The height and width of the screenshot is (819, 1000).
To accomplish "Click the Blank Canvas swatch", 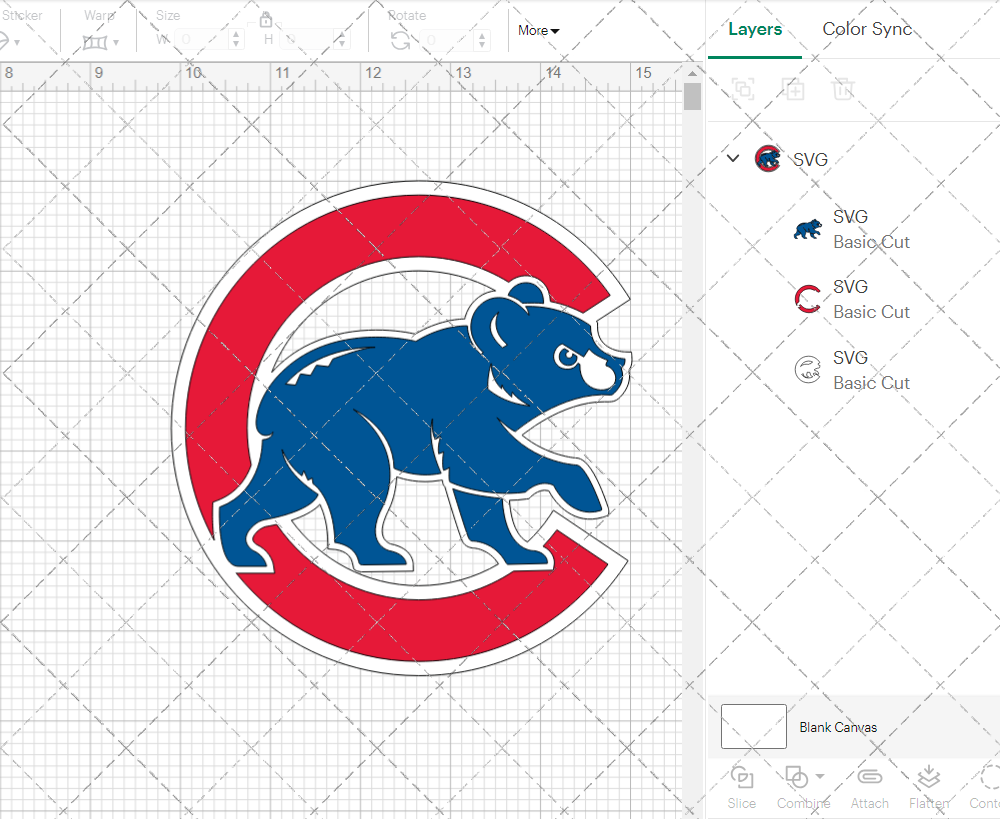I will 753,727.
